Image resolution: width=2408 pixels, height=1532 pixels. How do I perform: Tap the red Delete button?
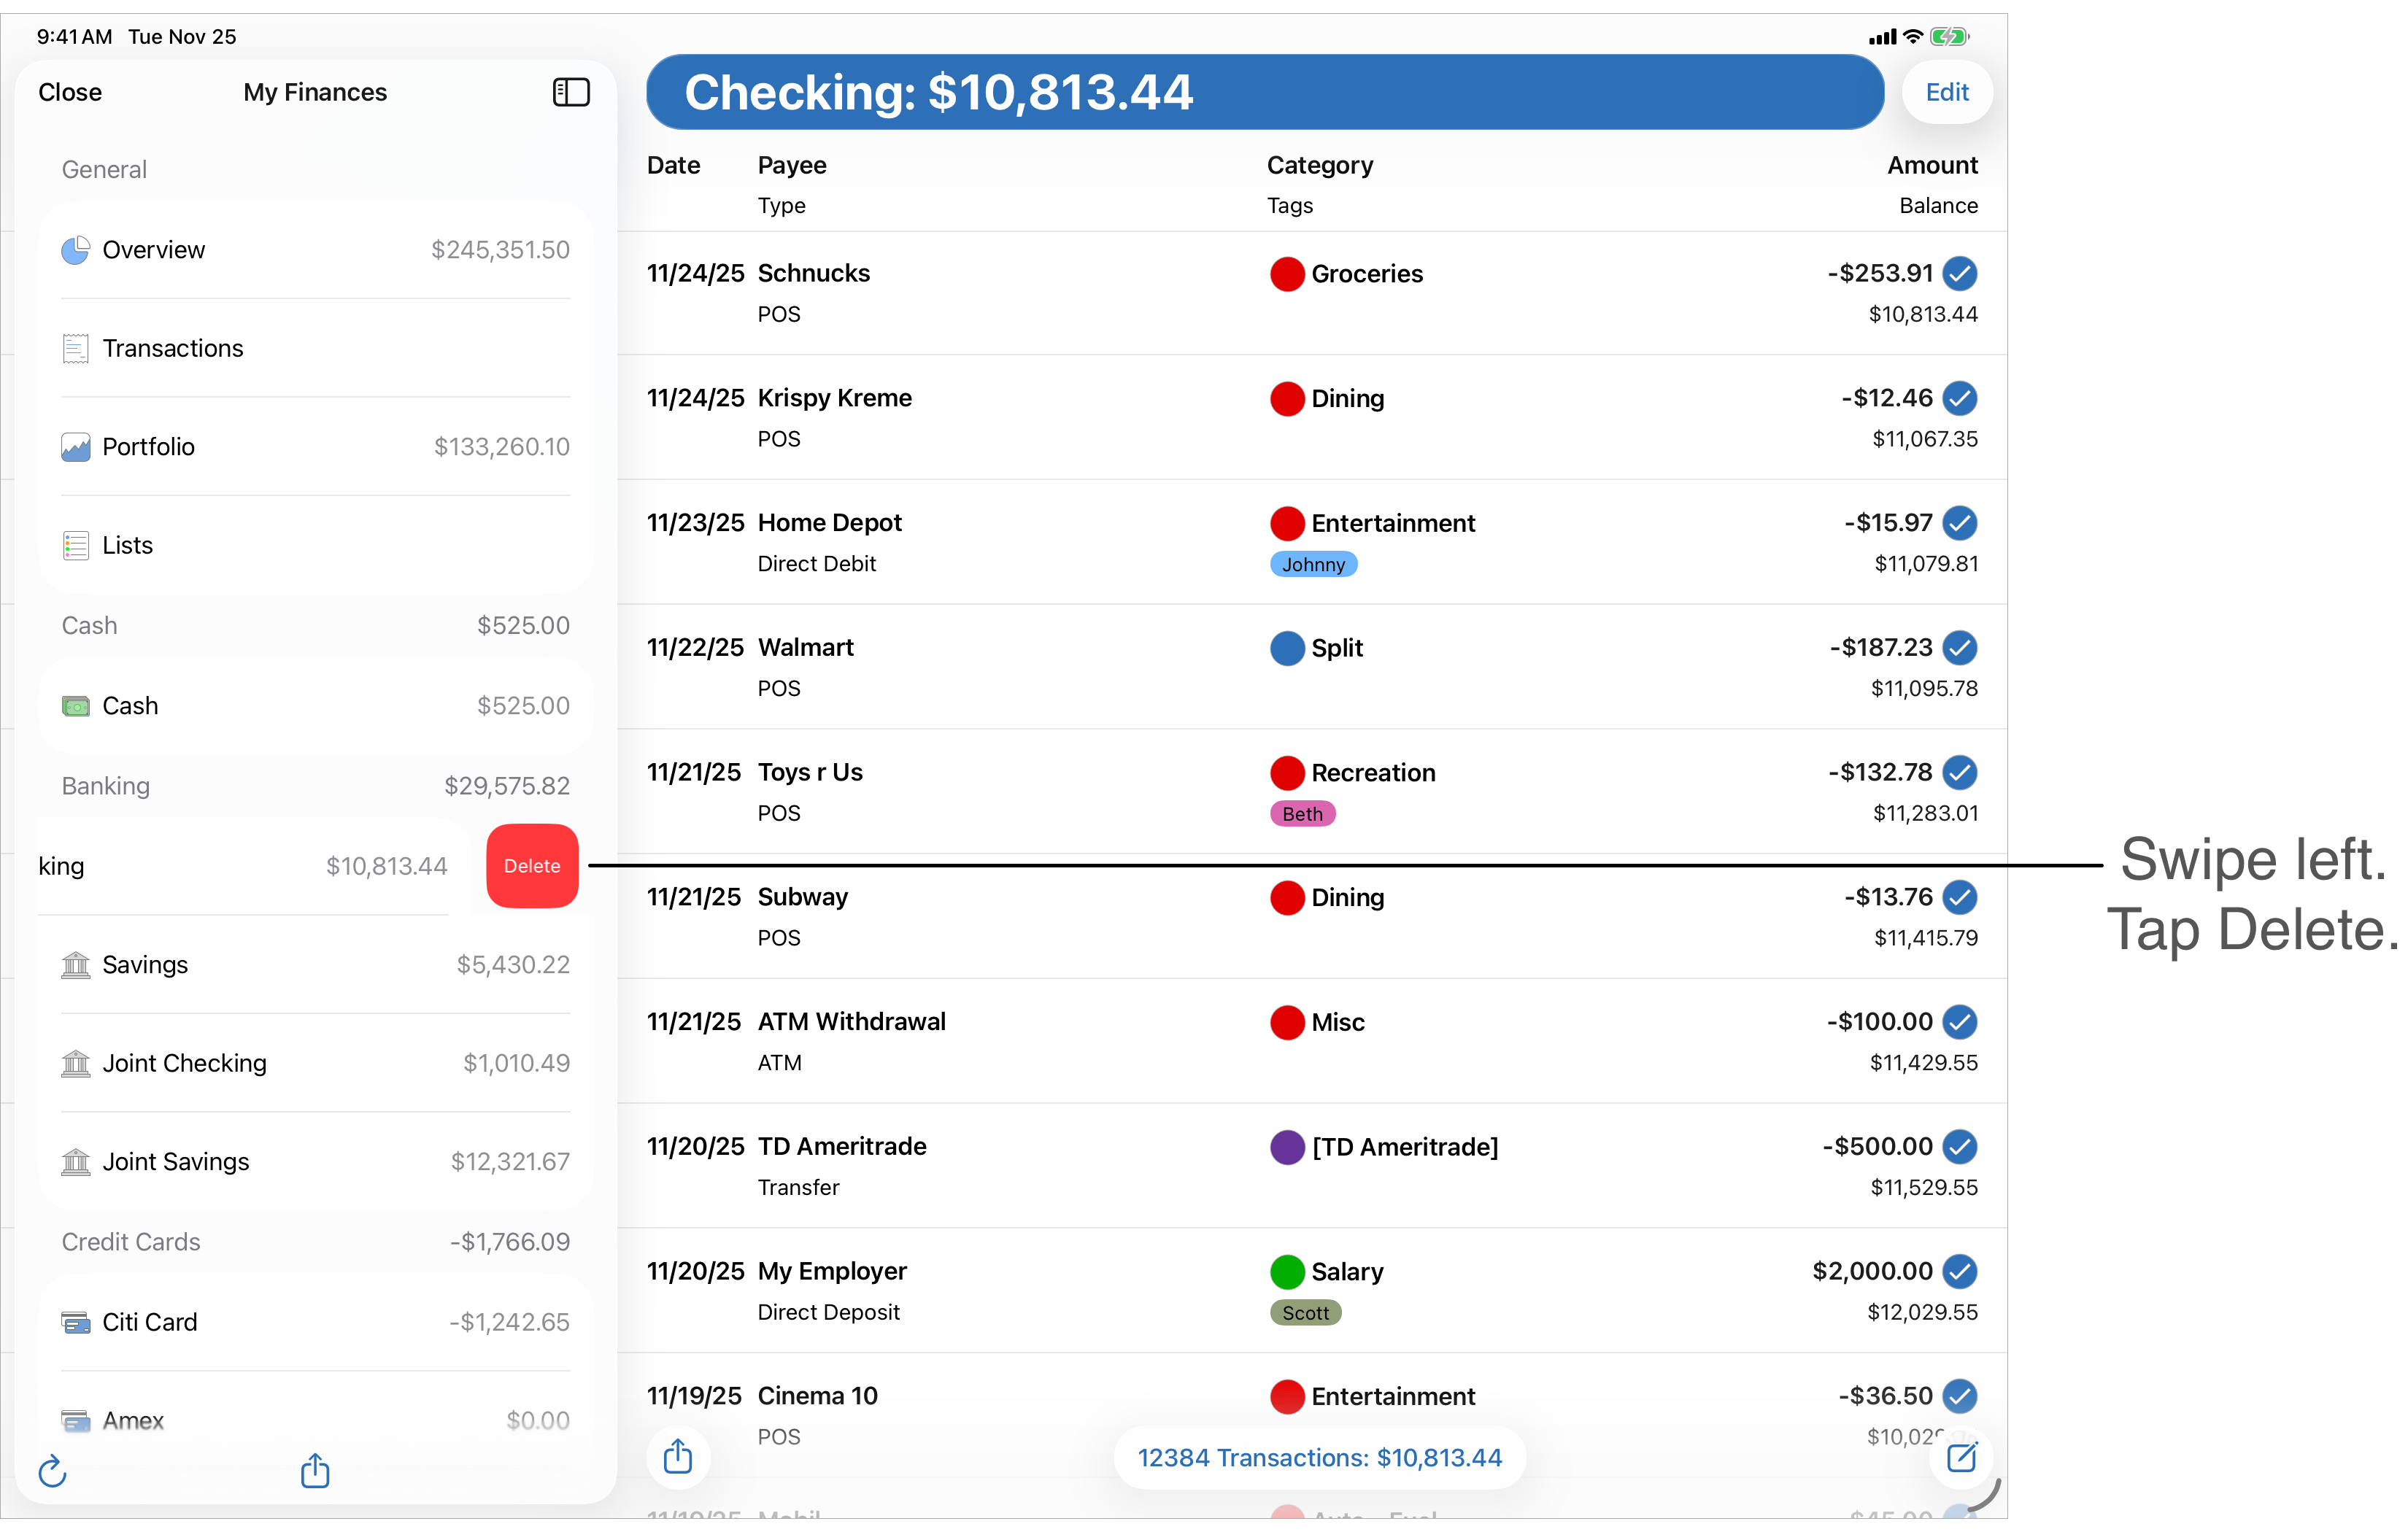pos(532,866)
